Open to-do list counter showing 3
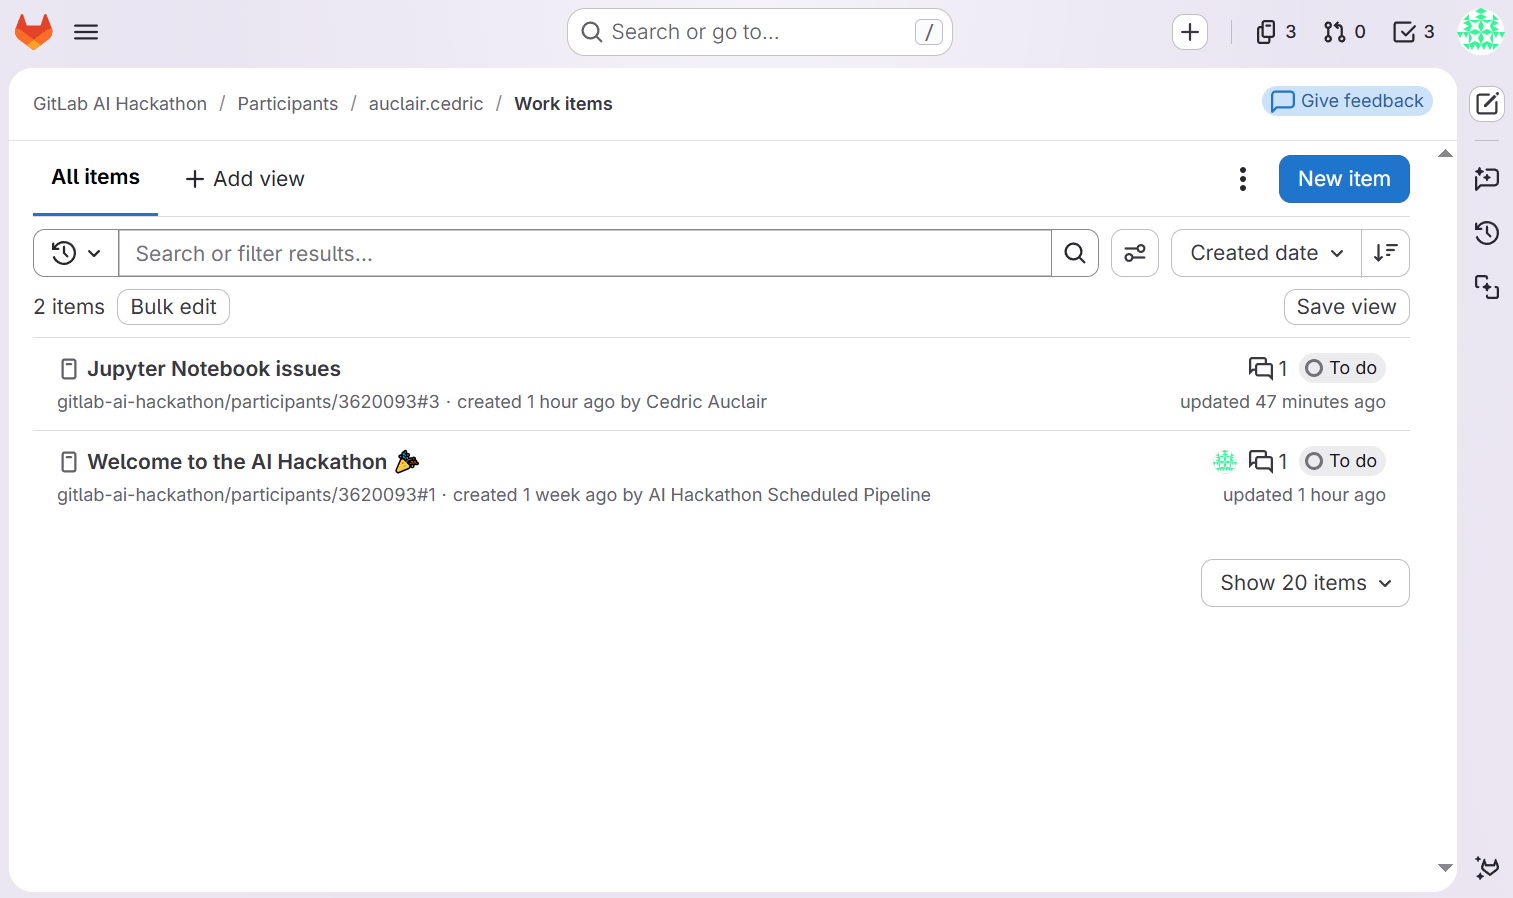This screenshot has width=1513, height=898. pyautogui.click(x=1414, y=32)
